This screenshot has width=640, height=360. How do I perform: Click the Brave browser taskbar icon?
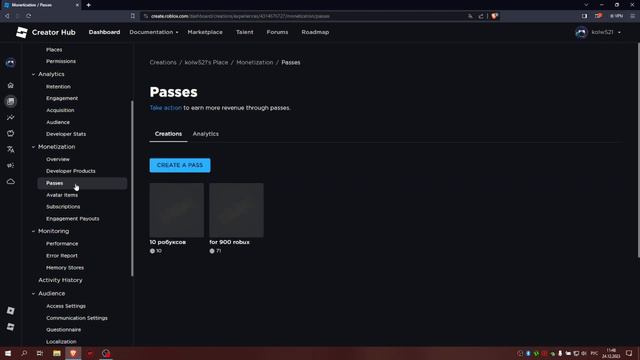pyautogui.click(x=73, y=353)
